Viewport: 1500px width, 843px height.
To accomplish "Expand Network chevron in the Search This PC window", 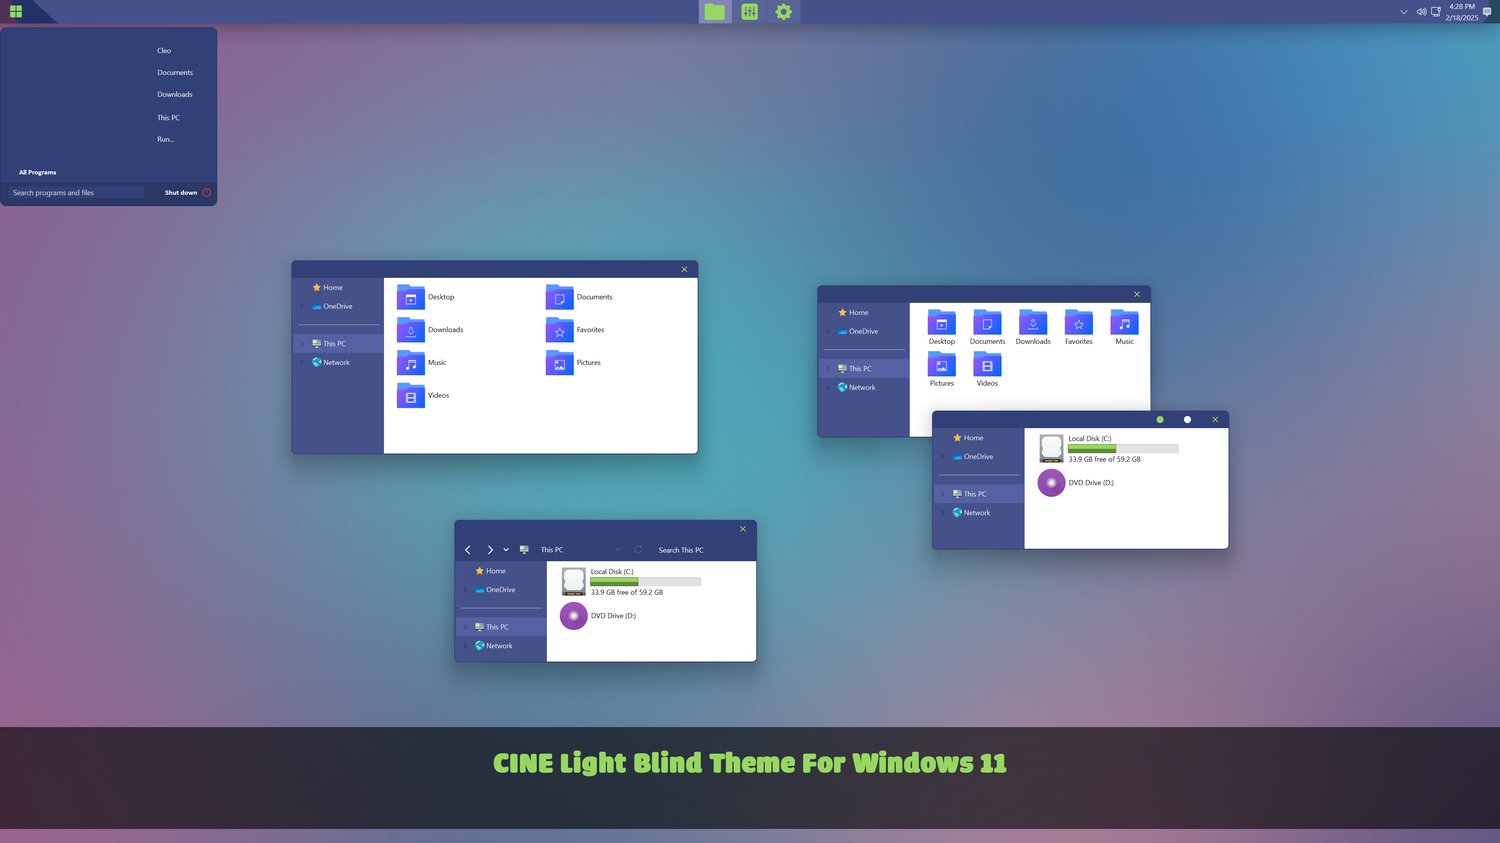I will (465, 646).
